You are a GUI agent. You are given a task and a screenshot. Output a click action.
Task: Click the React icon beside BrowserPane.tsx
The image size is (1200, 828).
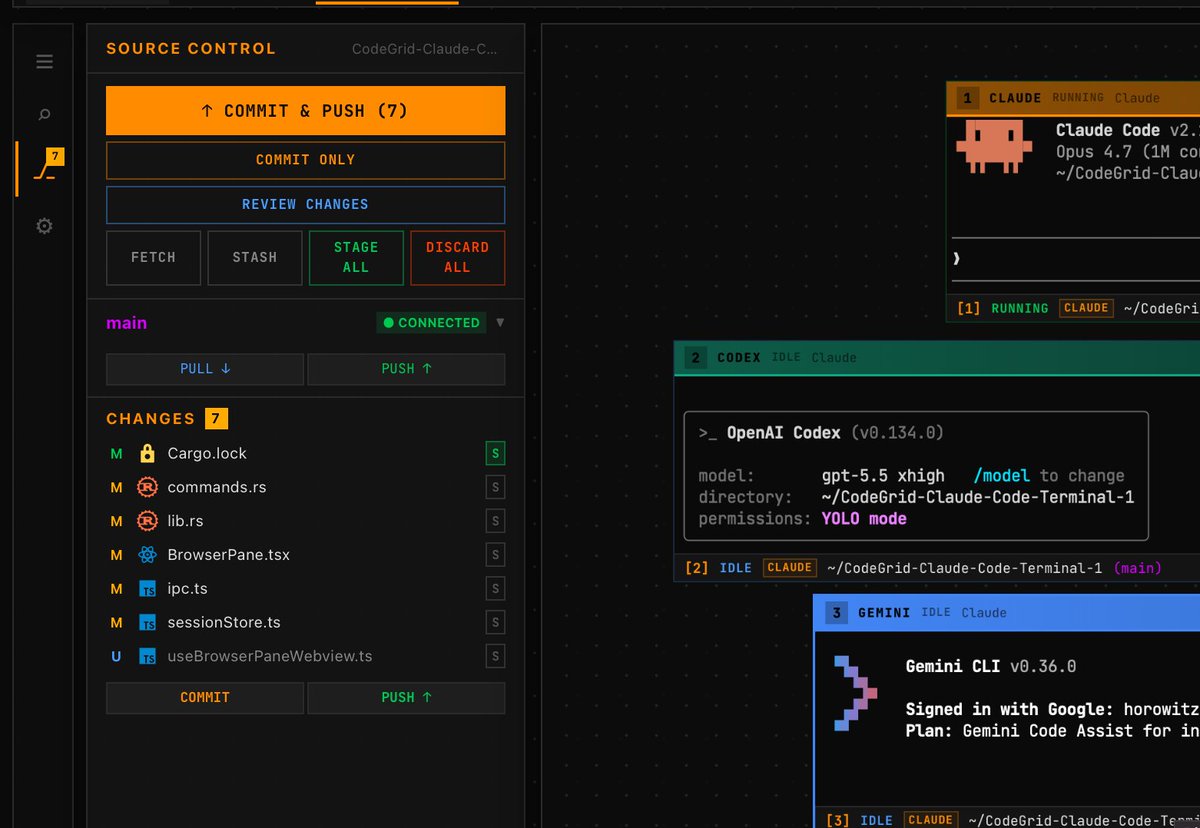[148, 555]
